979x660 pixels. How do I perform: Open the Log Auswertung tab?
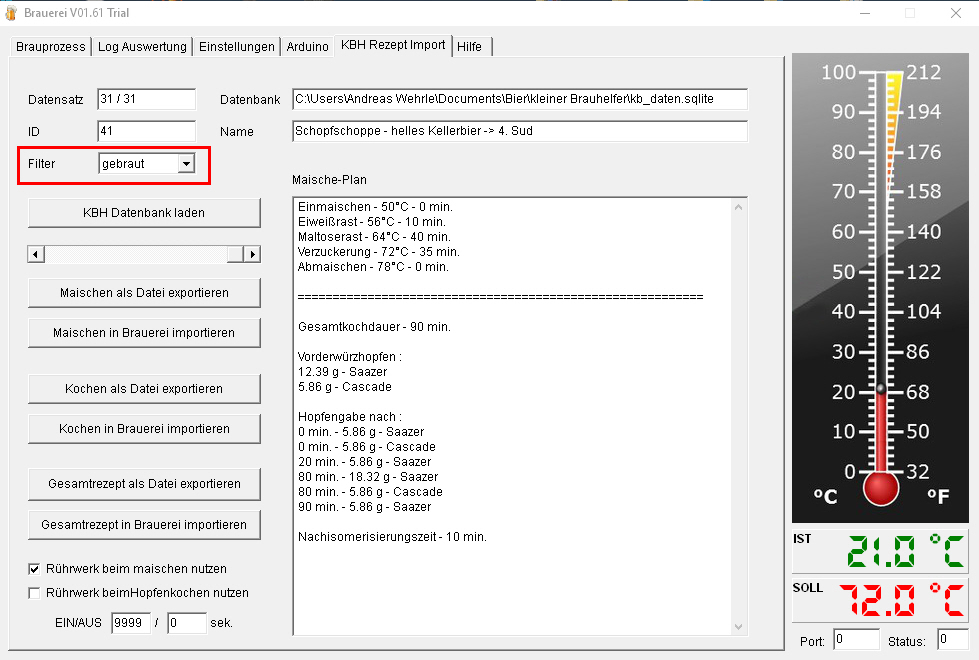(x=142, y=47)
